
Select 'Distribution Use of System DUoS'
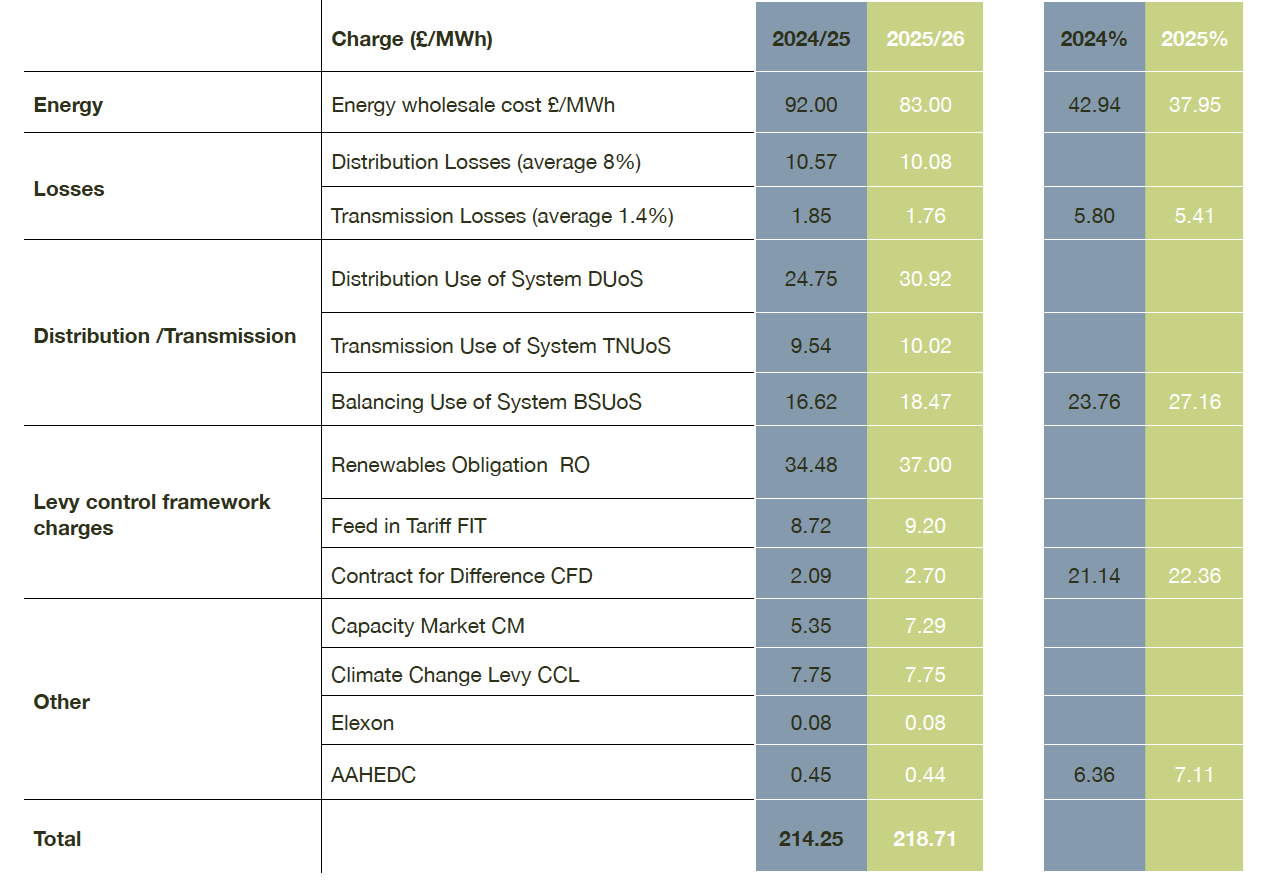pyautogui.click(x=487, y=279)
